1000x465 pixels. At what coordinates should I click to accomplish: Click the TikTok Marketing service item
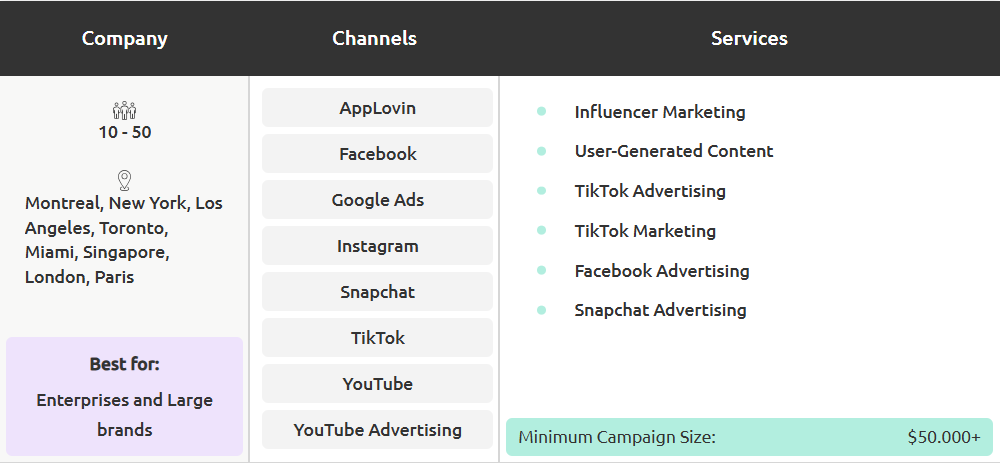pyautogui.click(x=645, y=231)
